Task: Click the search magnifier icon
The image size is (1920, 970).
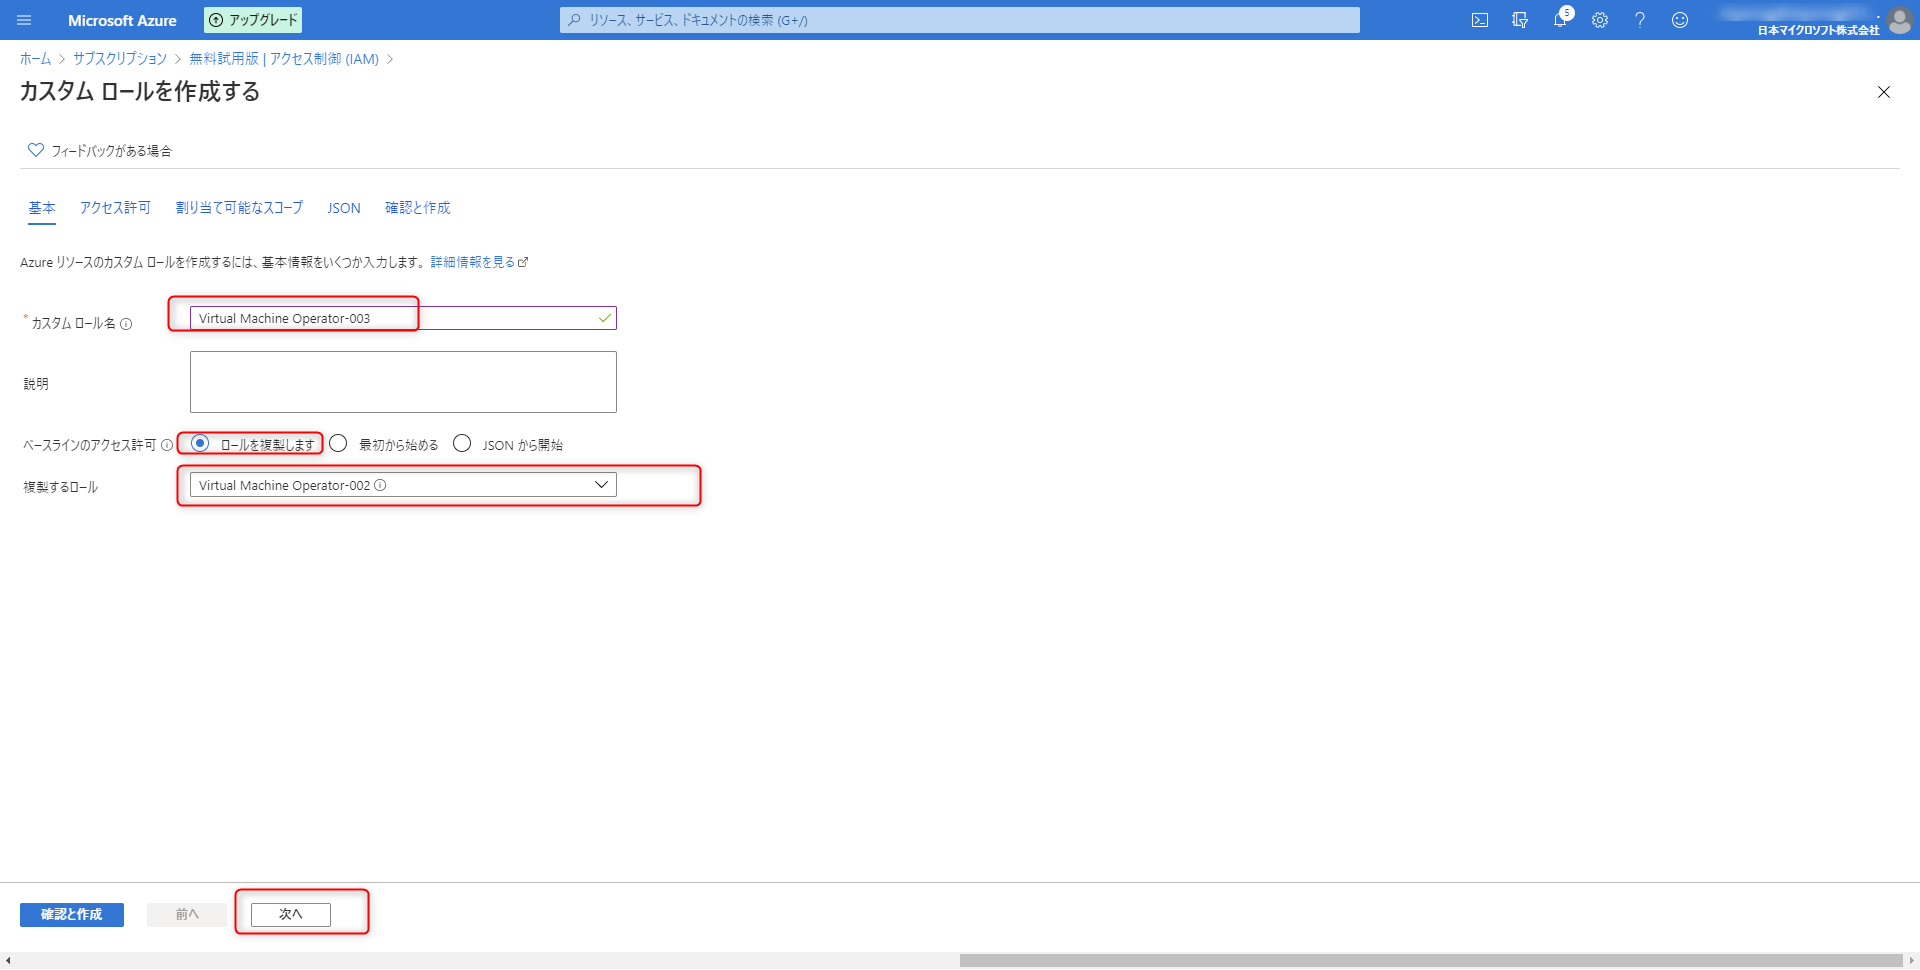Action: 574,20
